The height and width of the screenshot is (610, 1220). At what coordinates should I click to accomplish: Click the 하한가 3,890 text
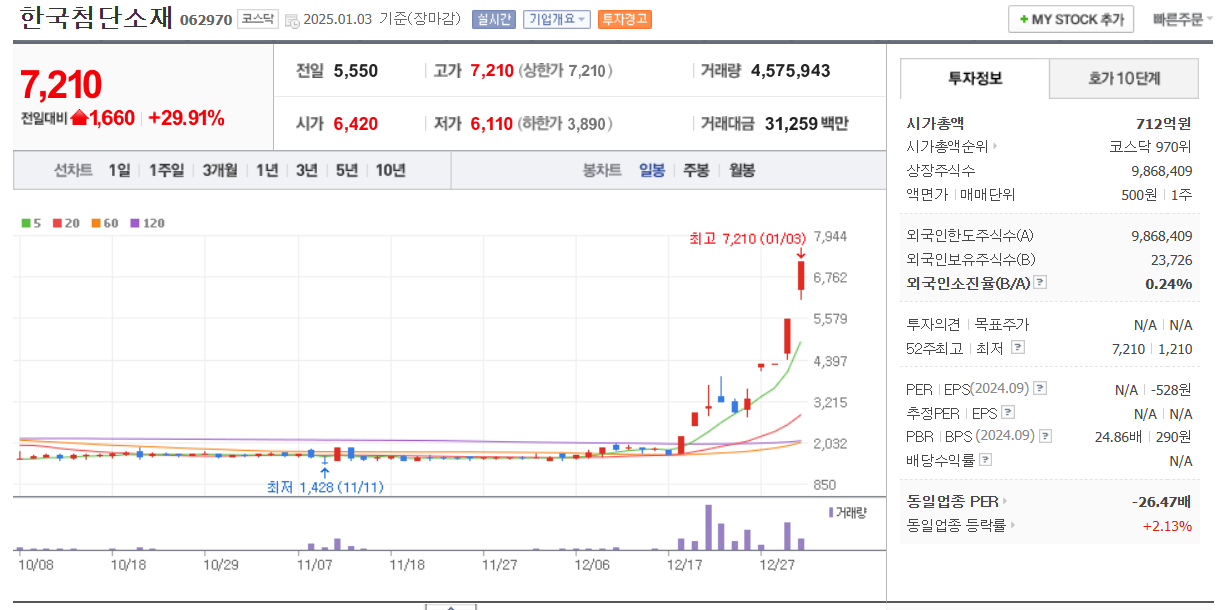point(565,124)
